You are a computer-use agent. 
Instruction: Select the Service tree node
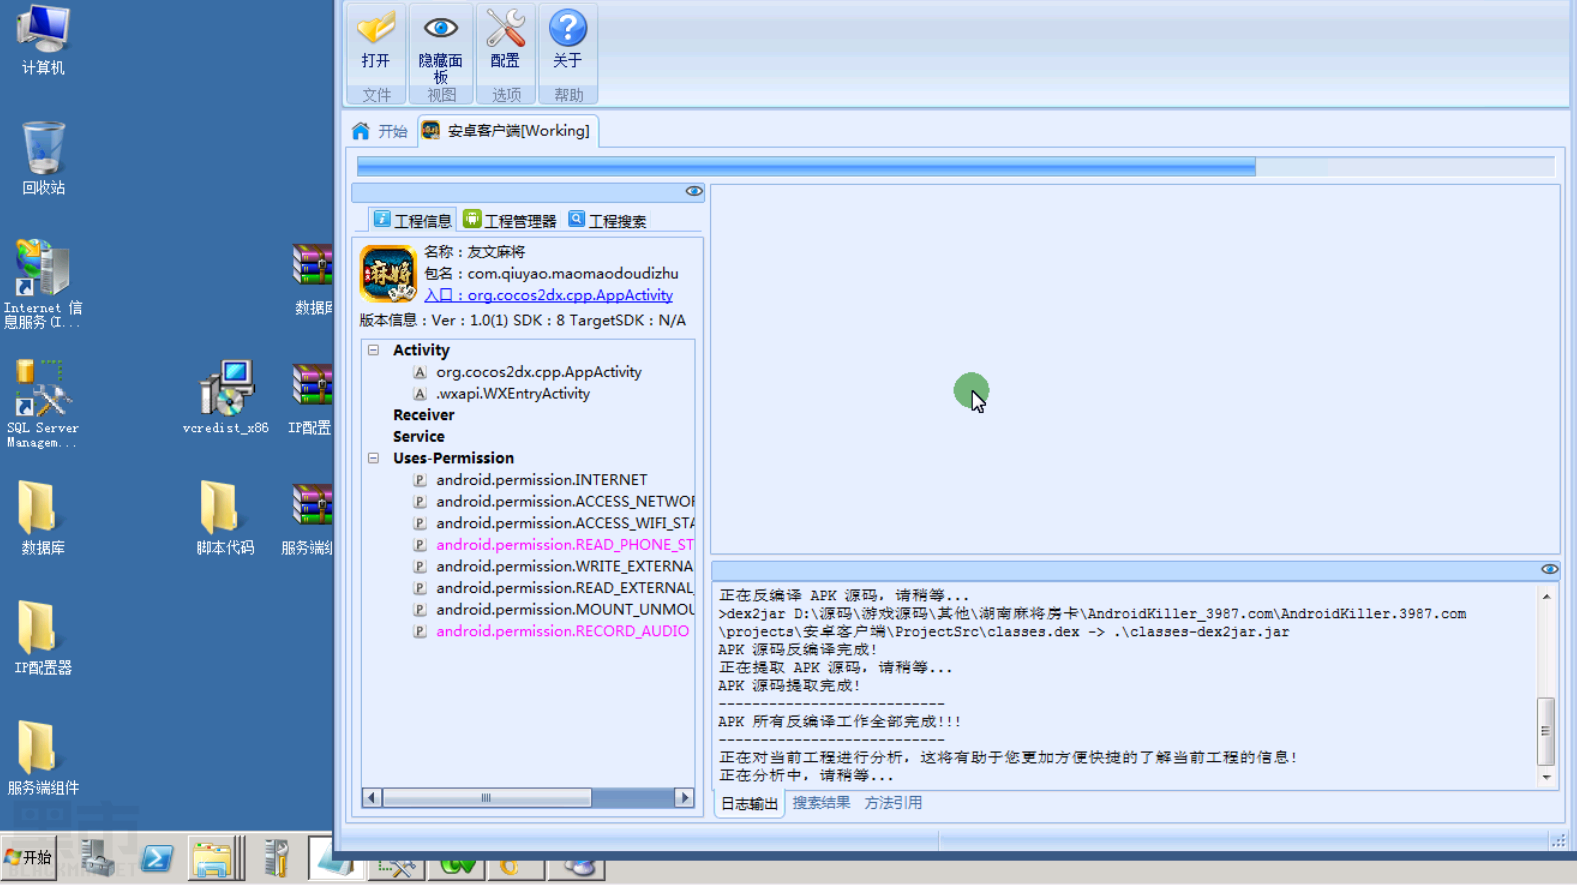pos(418,437)
